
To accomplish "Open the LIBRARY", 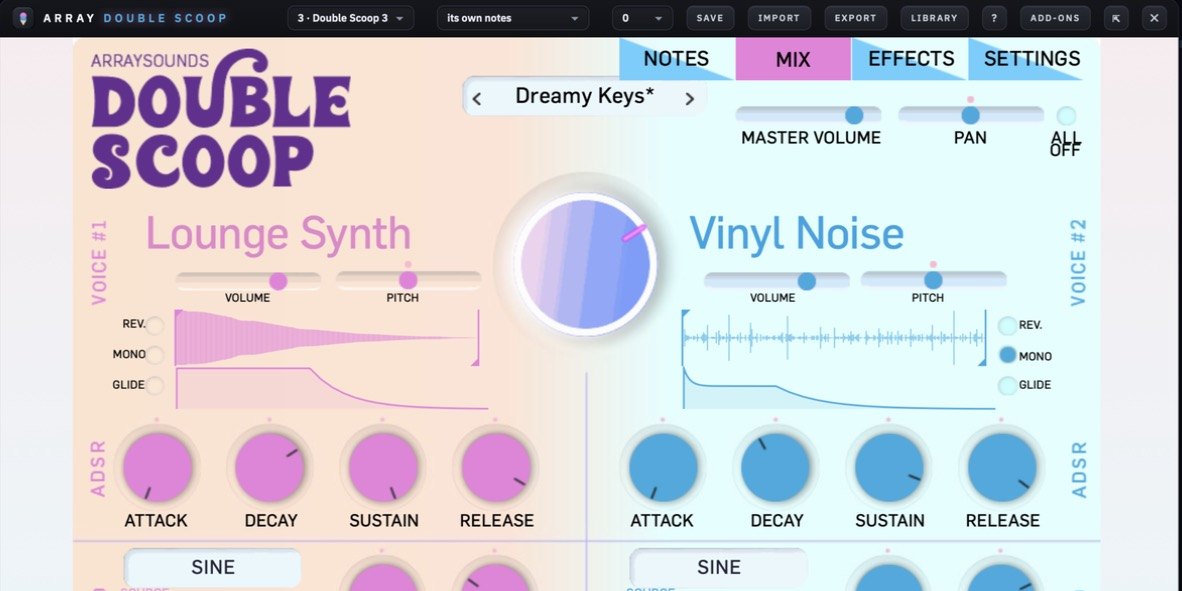I will 934,18.
